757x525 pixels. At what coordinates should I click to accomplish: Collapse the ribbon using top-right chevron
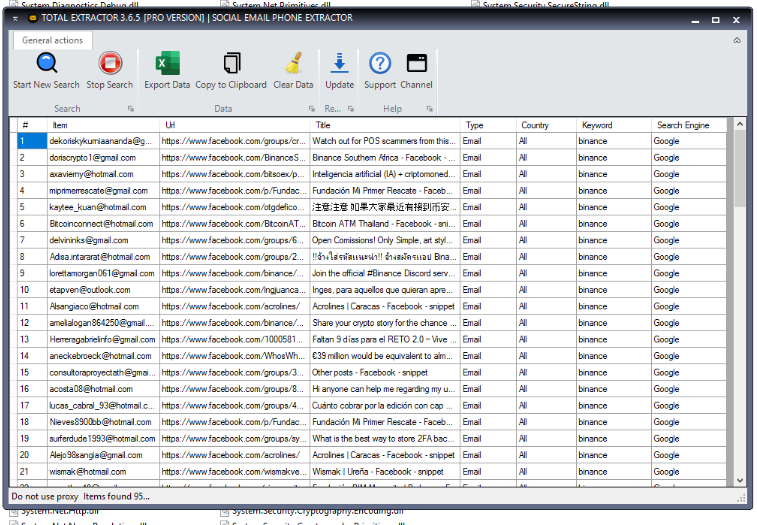[x=737, y=40]
